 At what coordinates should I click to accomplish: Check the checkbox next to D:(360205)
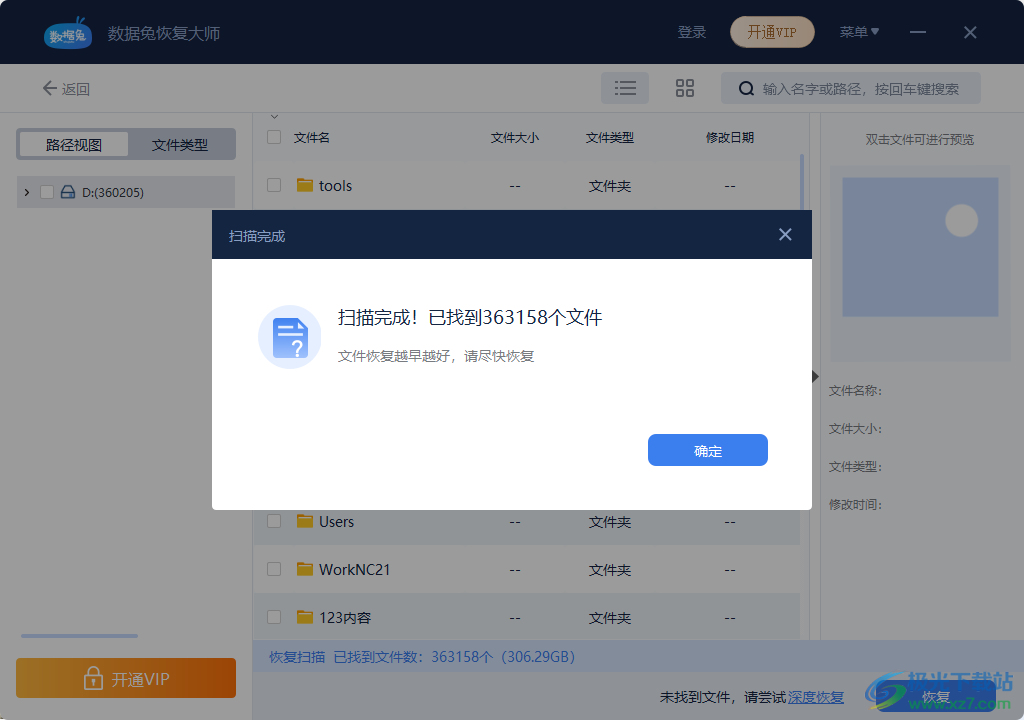(44, 192)
